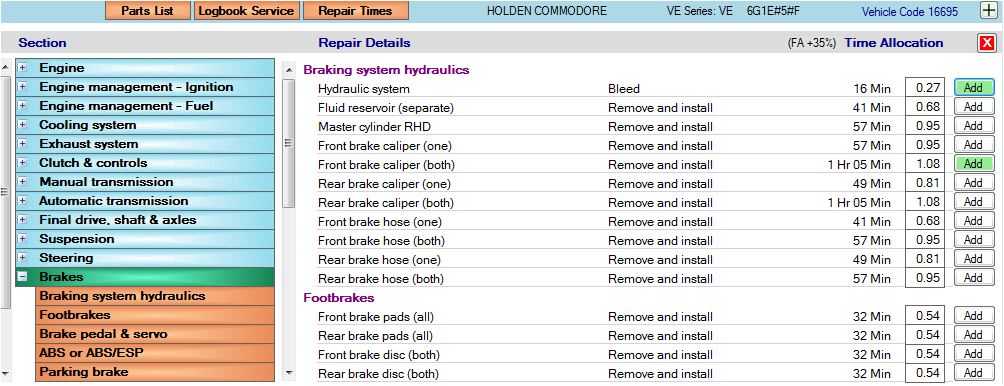The image size is (1004, 386).
Task: Expand the Cooling system section
Action: click(22, 125)
